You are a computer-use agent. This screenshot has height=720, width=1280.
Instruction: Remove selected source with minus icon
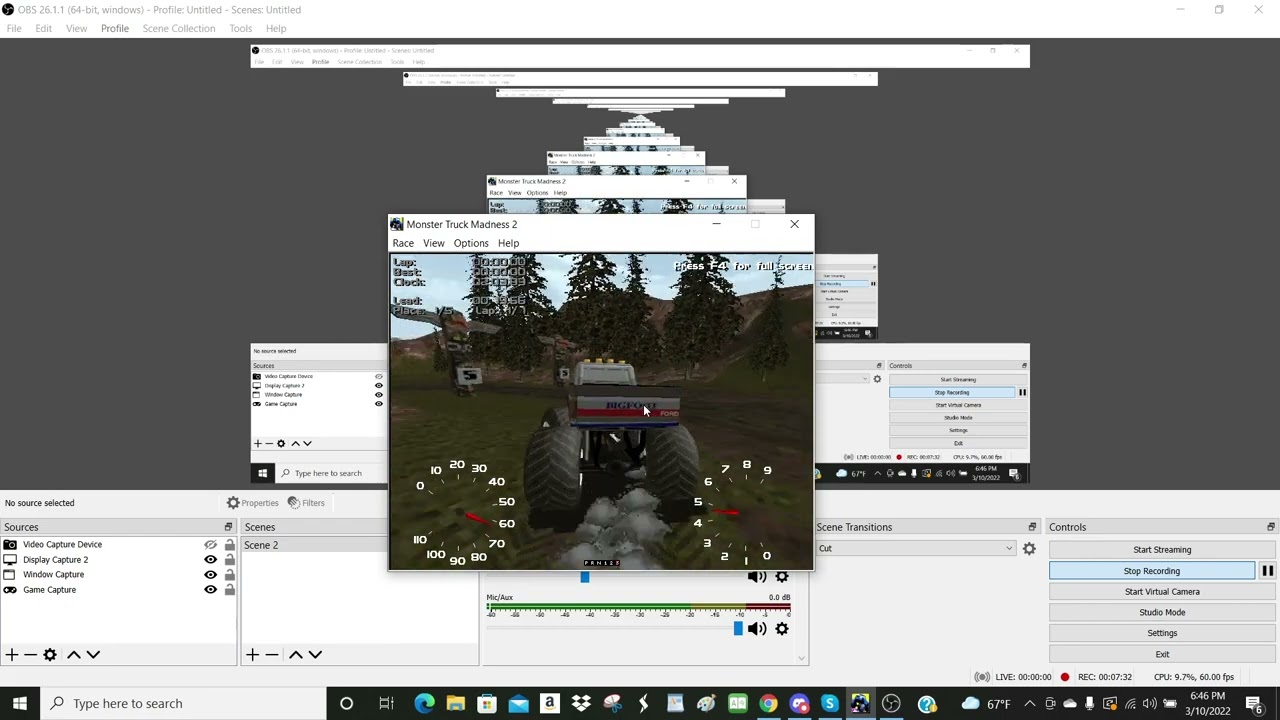[30, 654]
